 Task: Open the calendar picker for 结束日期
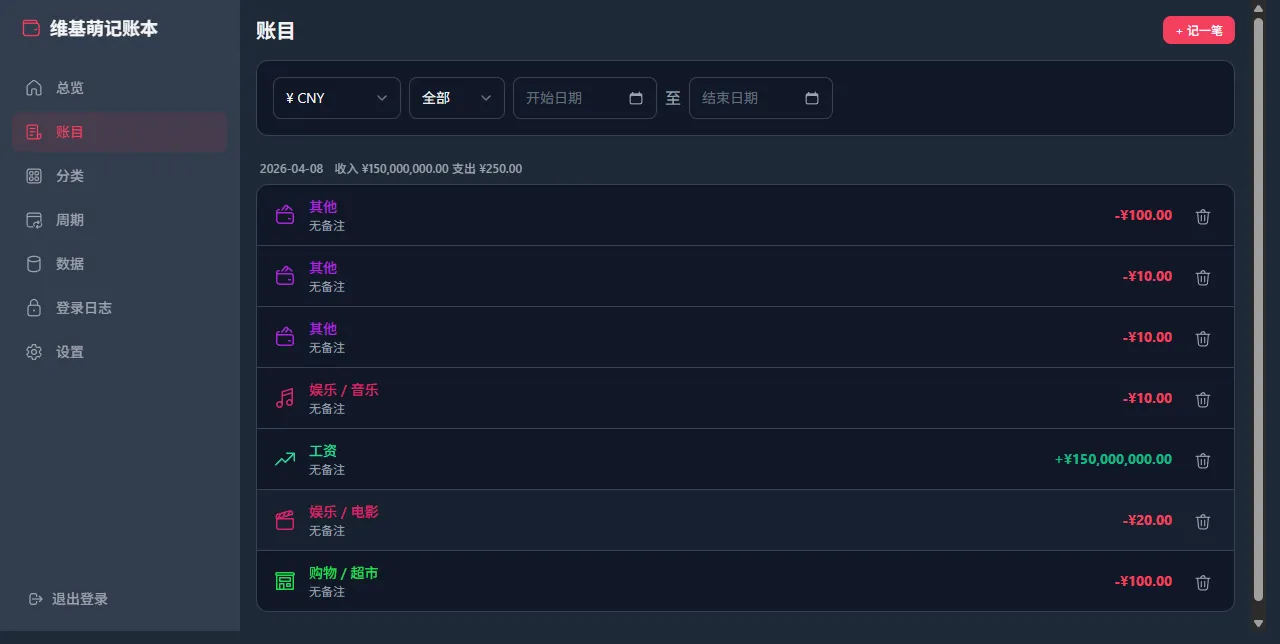(x=812, y=98)
